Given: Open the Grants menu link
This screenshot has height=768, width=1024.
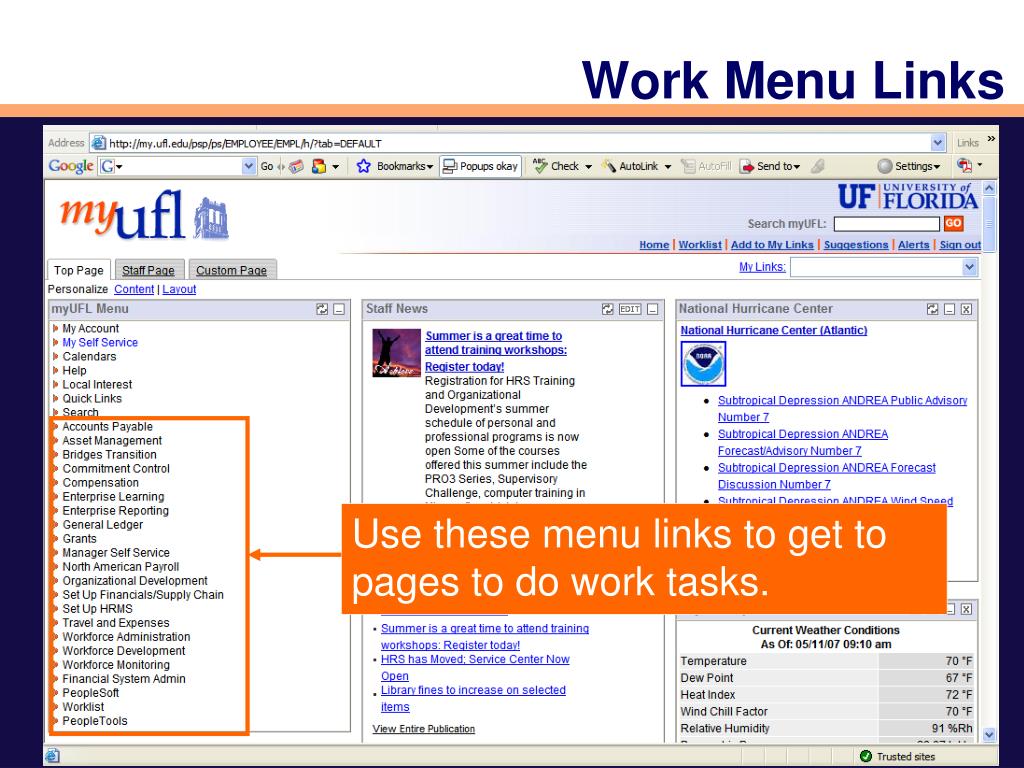Looking at the screenshot, I should click(79, 539).
